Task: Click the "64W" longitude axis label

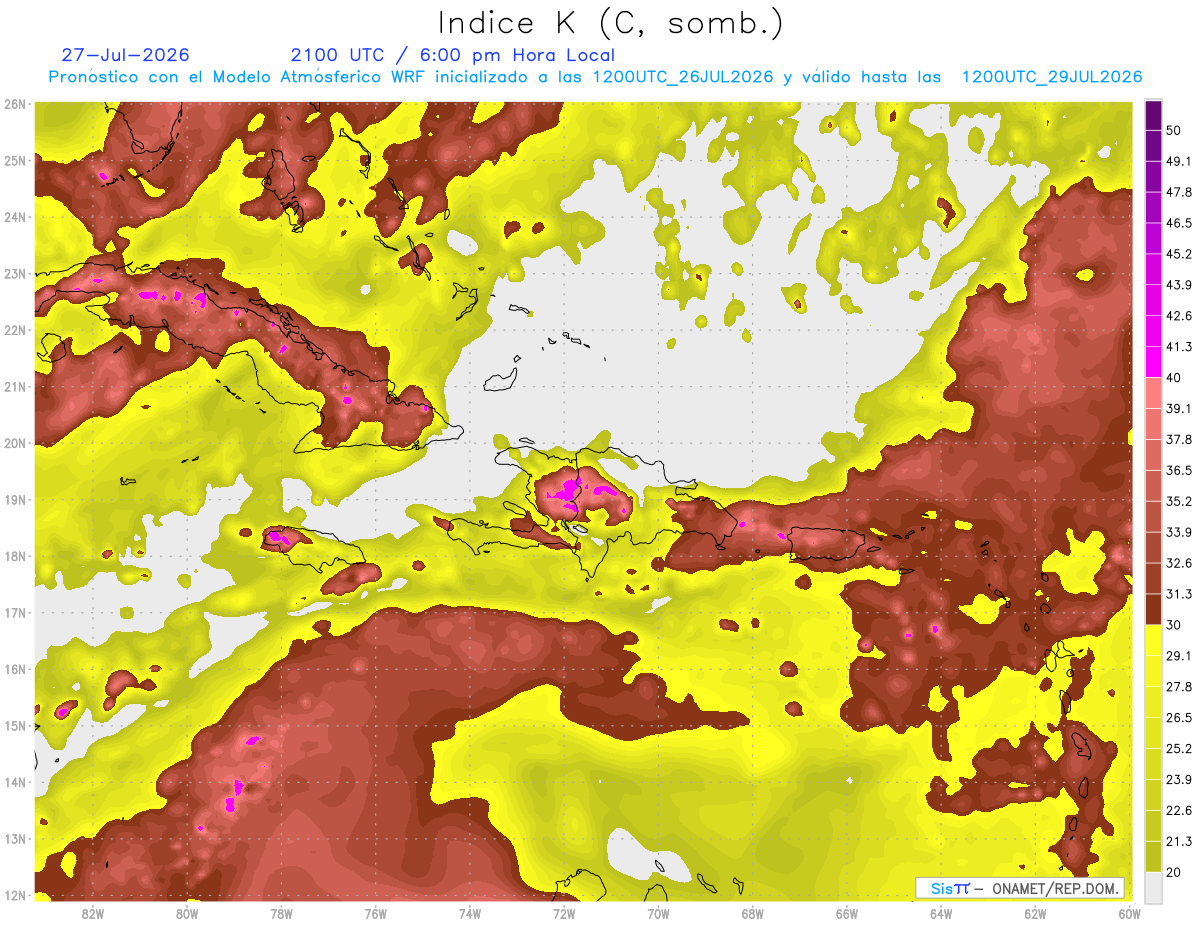Action: click(941, 914)
